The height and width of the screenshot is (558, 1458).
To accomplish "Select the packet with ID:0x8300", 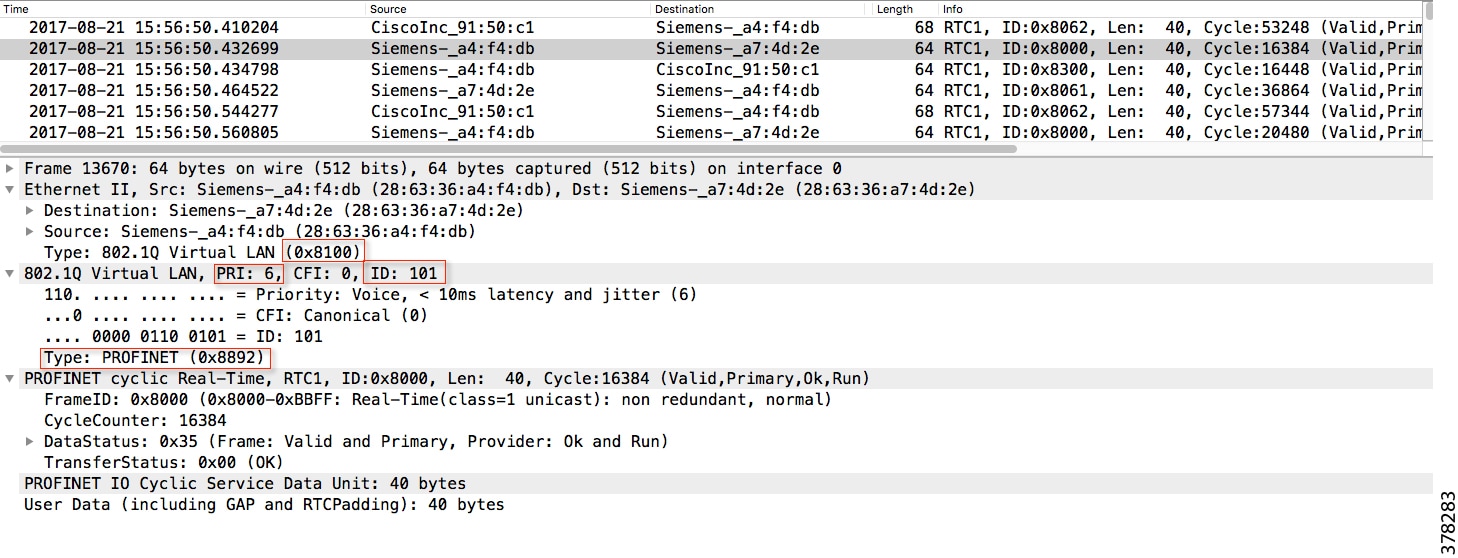I will [711, 69].
